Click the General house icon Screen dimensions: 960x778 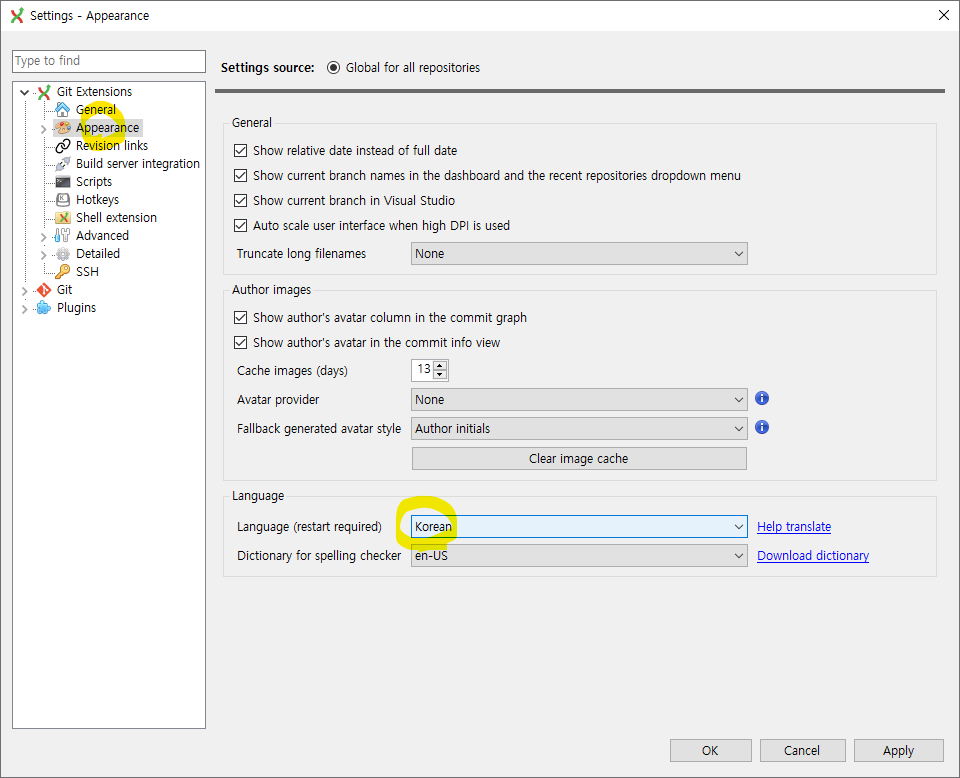(x=62, y=110)
